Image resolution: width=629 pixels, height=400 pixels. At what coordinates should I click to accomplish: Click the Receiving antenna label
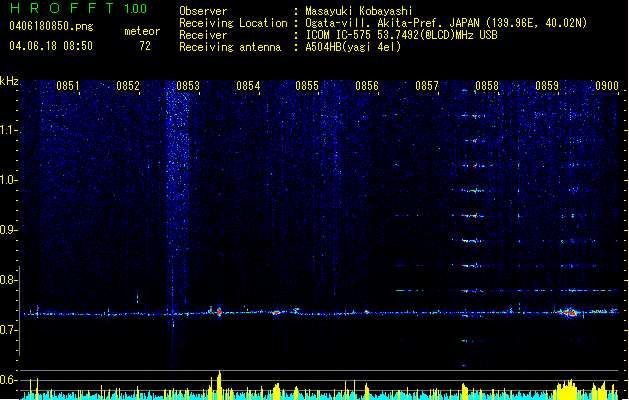click(230, 47)
